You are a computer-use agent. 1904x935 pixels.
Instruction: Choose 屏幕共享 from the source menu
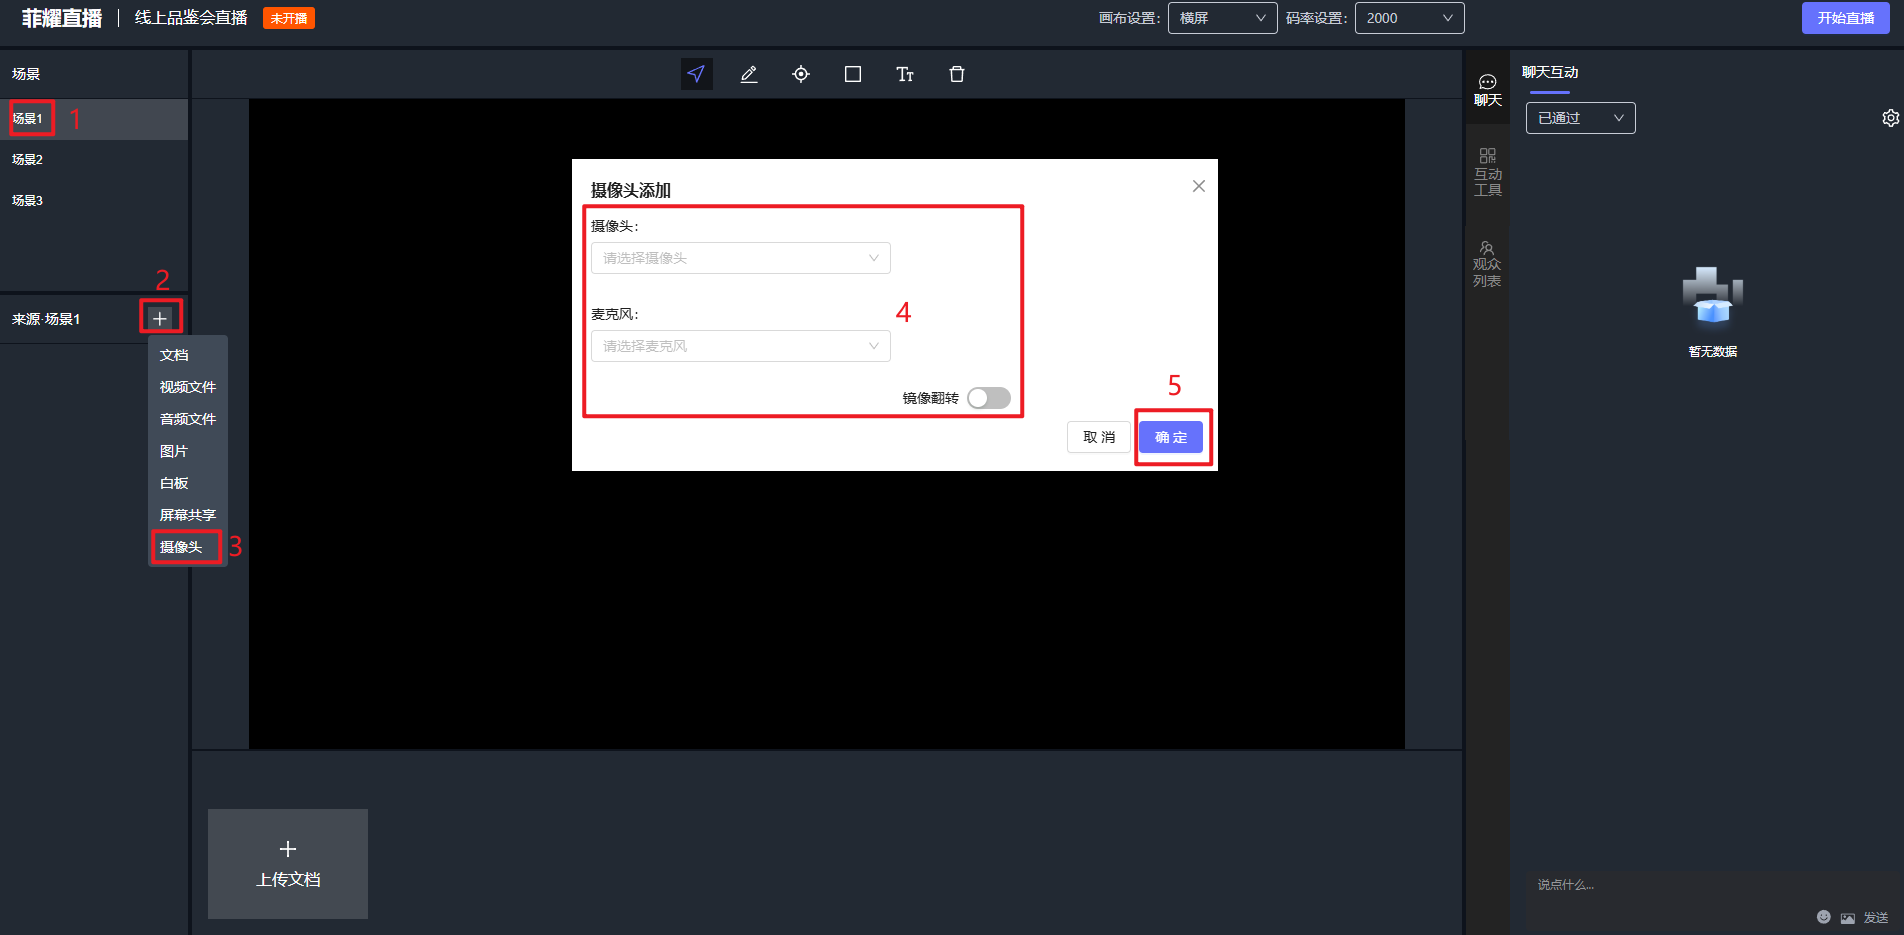pos(188,515)
